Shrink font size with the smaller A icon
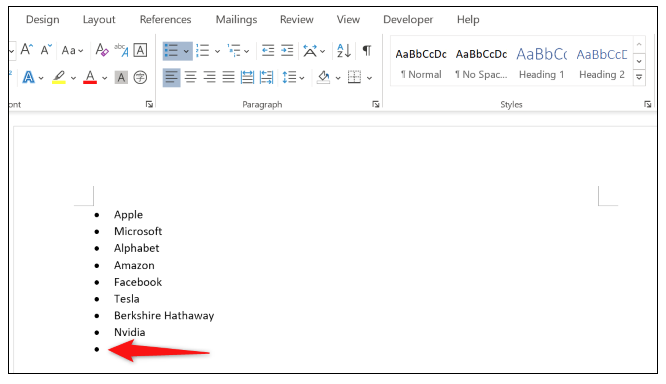Image resolution: width=666 pixels, height=384 pixels. [46, 50]
